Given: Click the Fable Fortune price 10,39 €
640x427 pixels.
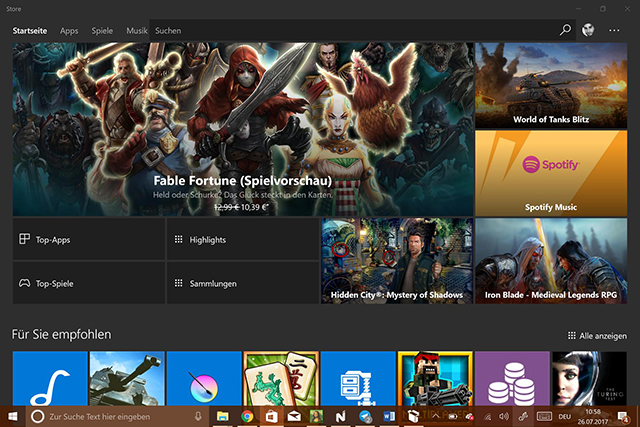Looking at the screenshot, I should coord(254,207).
